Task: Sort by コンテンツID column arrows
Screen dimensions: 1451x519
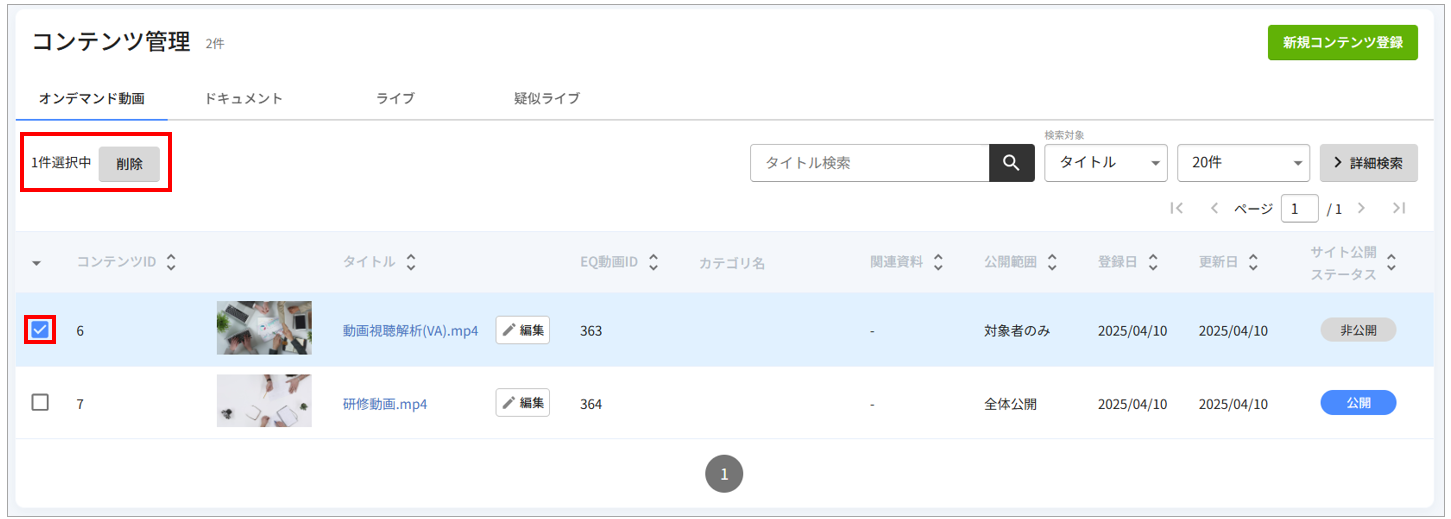Action: [x=171, y=262]
